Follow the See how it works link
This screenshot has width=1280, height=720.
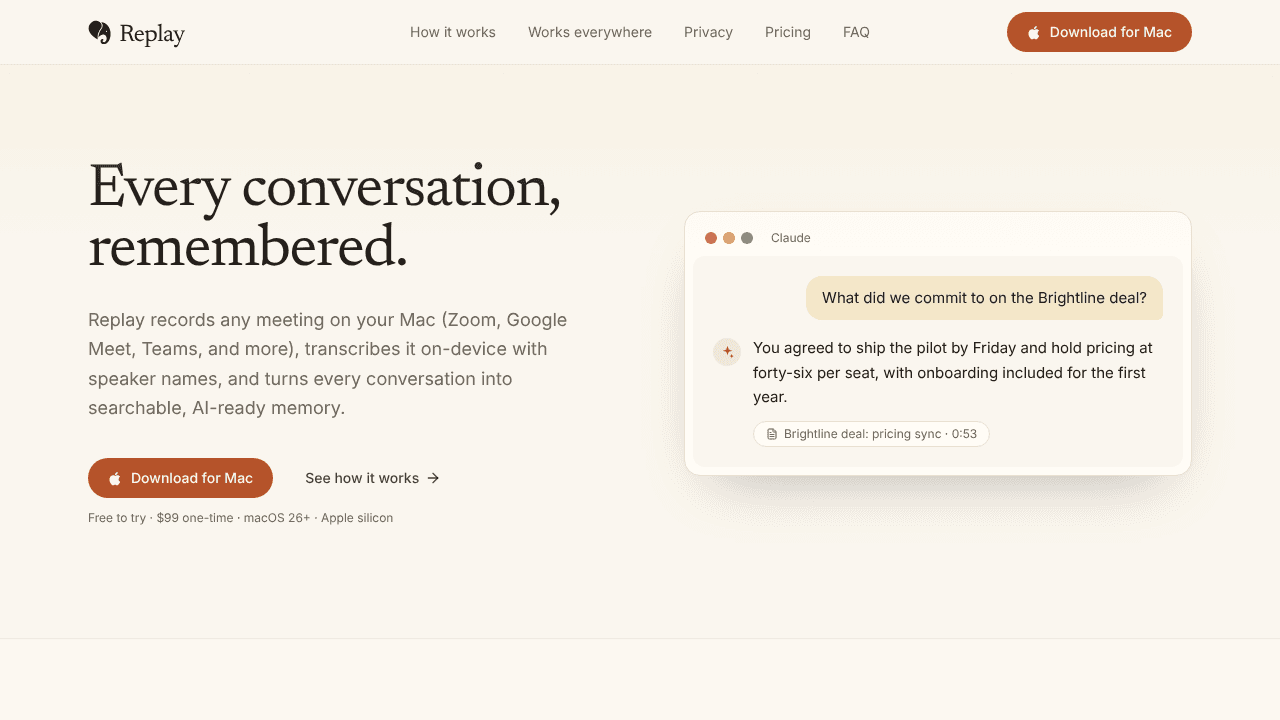pyautogui.click(x=372, y=478)
